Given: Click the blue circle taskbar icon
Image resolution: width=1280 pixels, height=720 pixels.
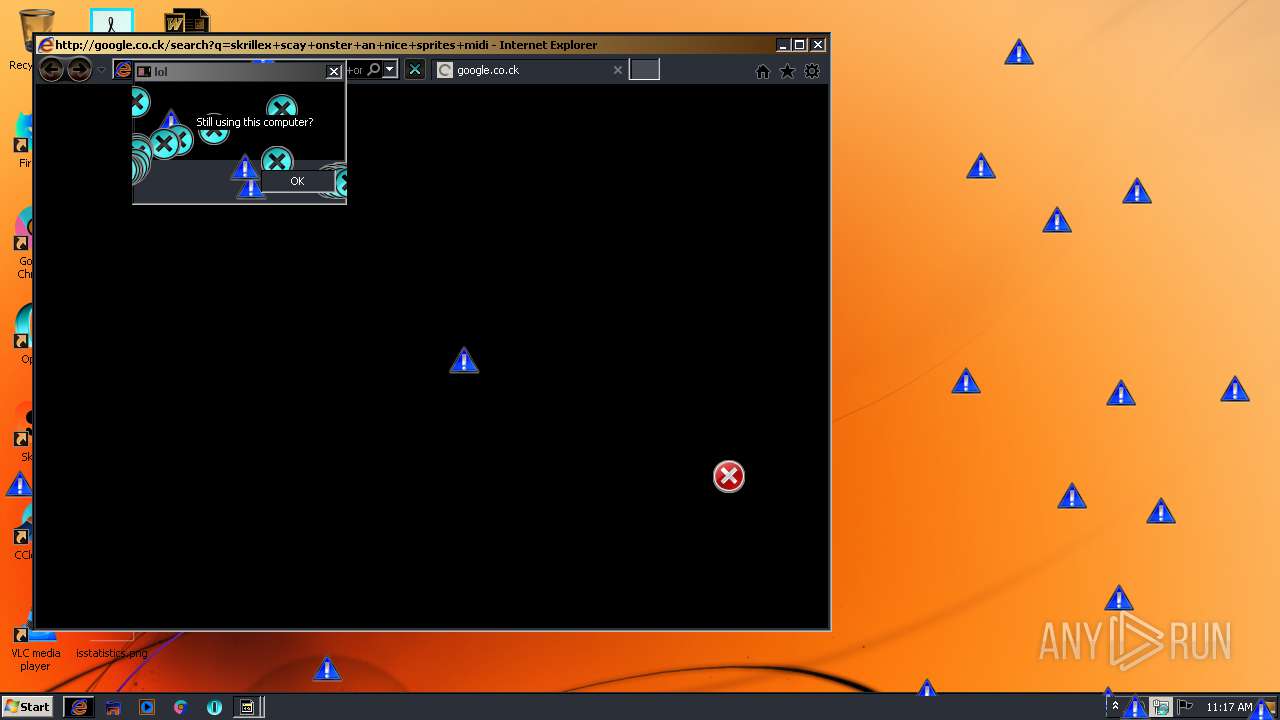Looking at the screenshot, I should [x=214, y=707].
